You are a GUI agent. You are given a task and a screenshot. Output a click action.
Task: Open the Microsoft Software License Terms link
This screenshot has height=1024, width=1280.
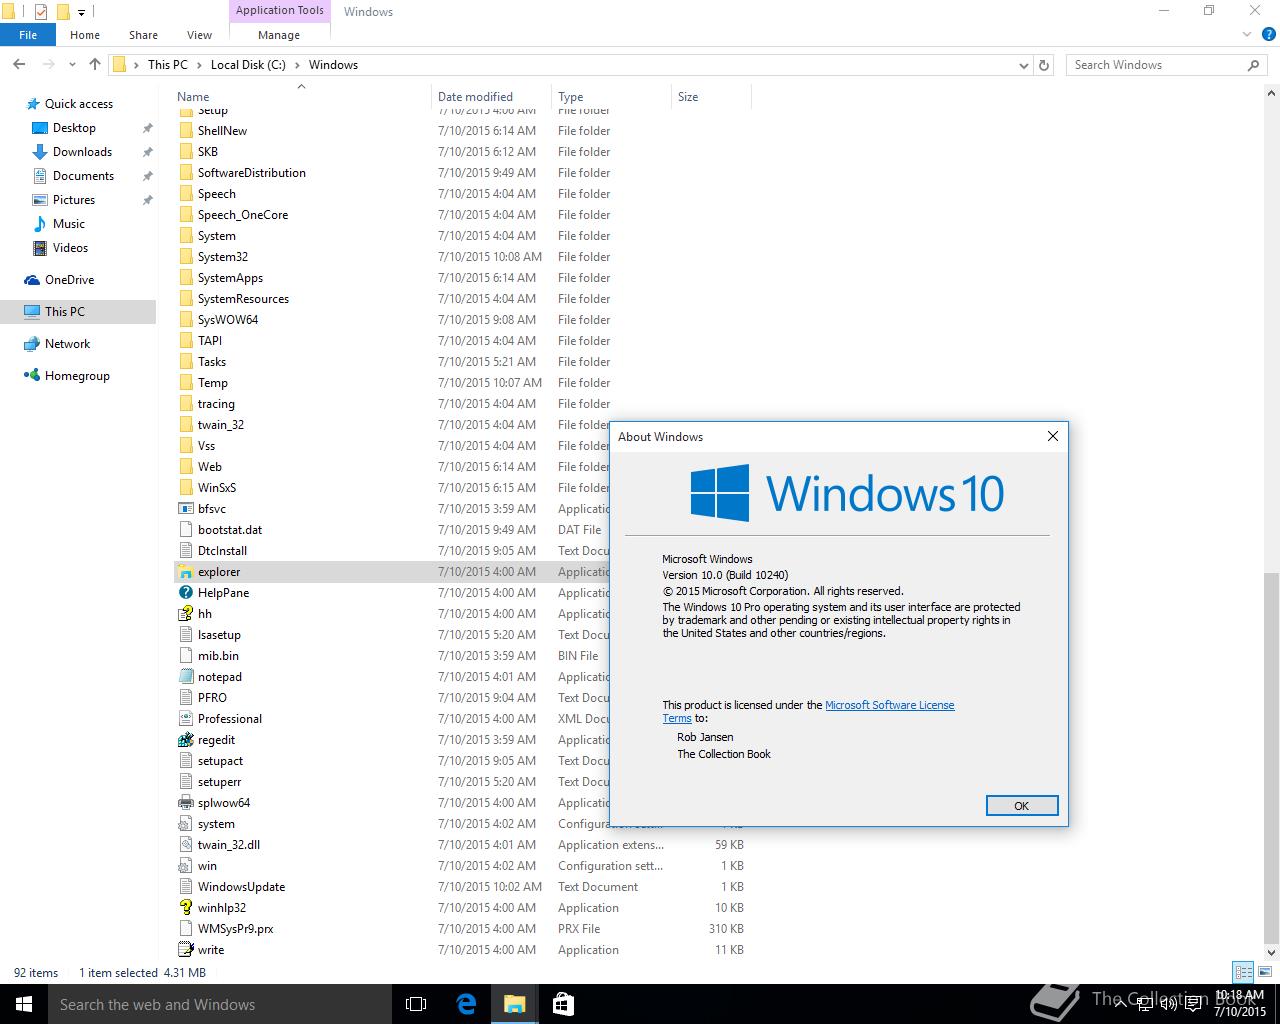point(889,705)
